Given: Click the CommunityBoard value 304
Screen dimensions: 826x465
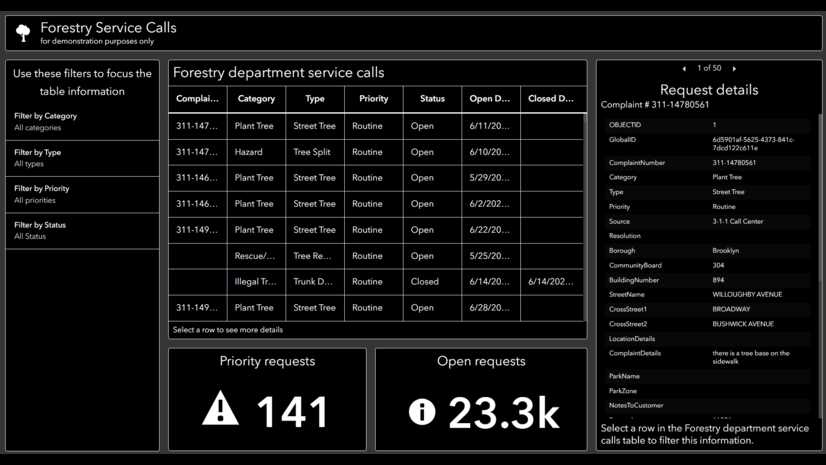Looking at the screenshot, I should [718, 265].
